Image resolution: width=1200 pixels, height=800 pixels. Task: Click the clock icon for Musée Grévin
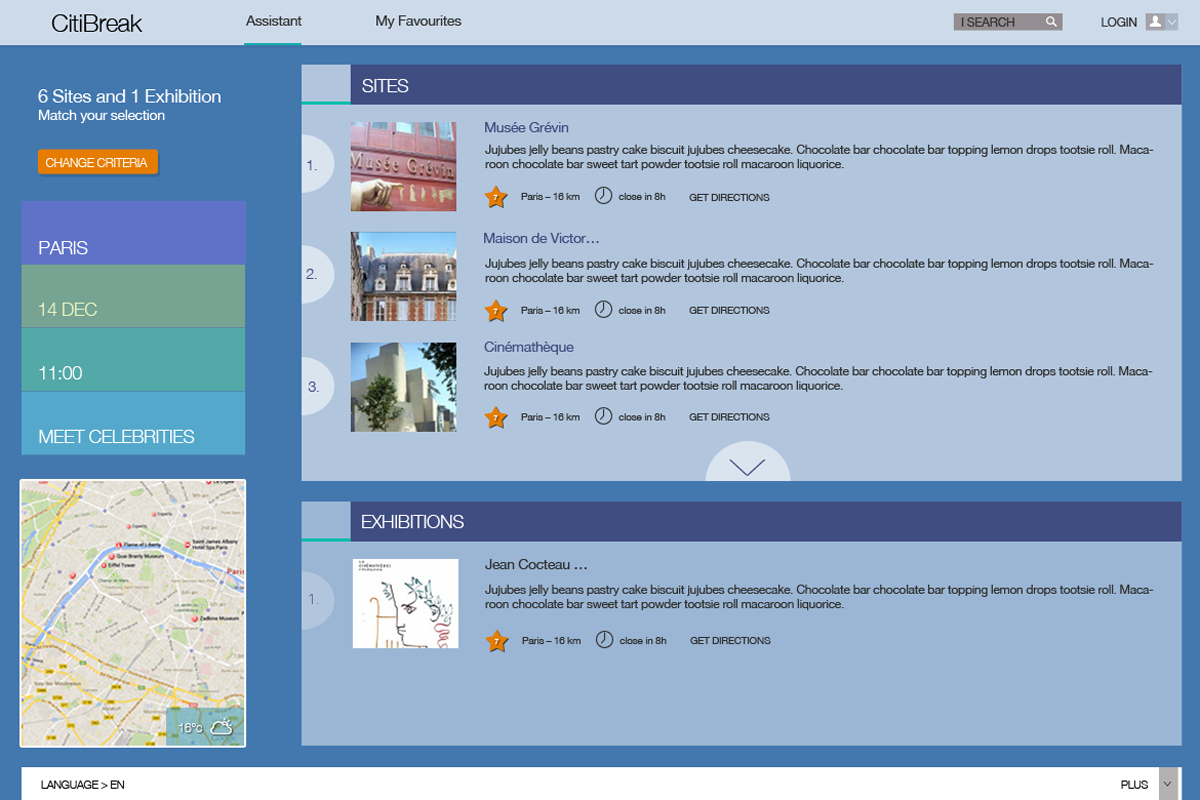(603, 196)
